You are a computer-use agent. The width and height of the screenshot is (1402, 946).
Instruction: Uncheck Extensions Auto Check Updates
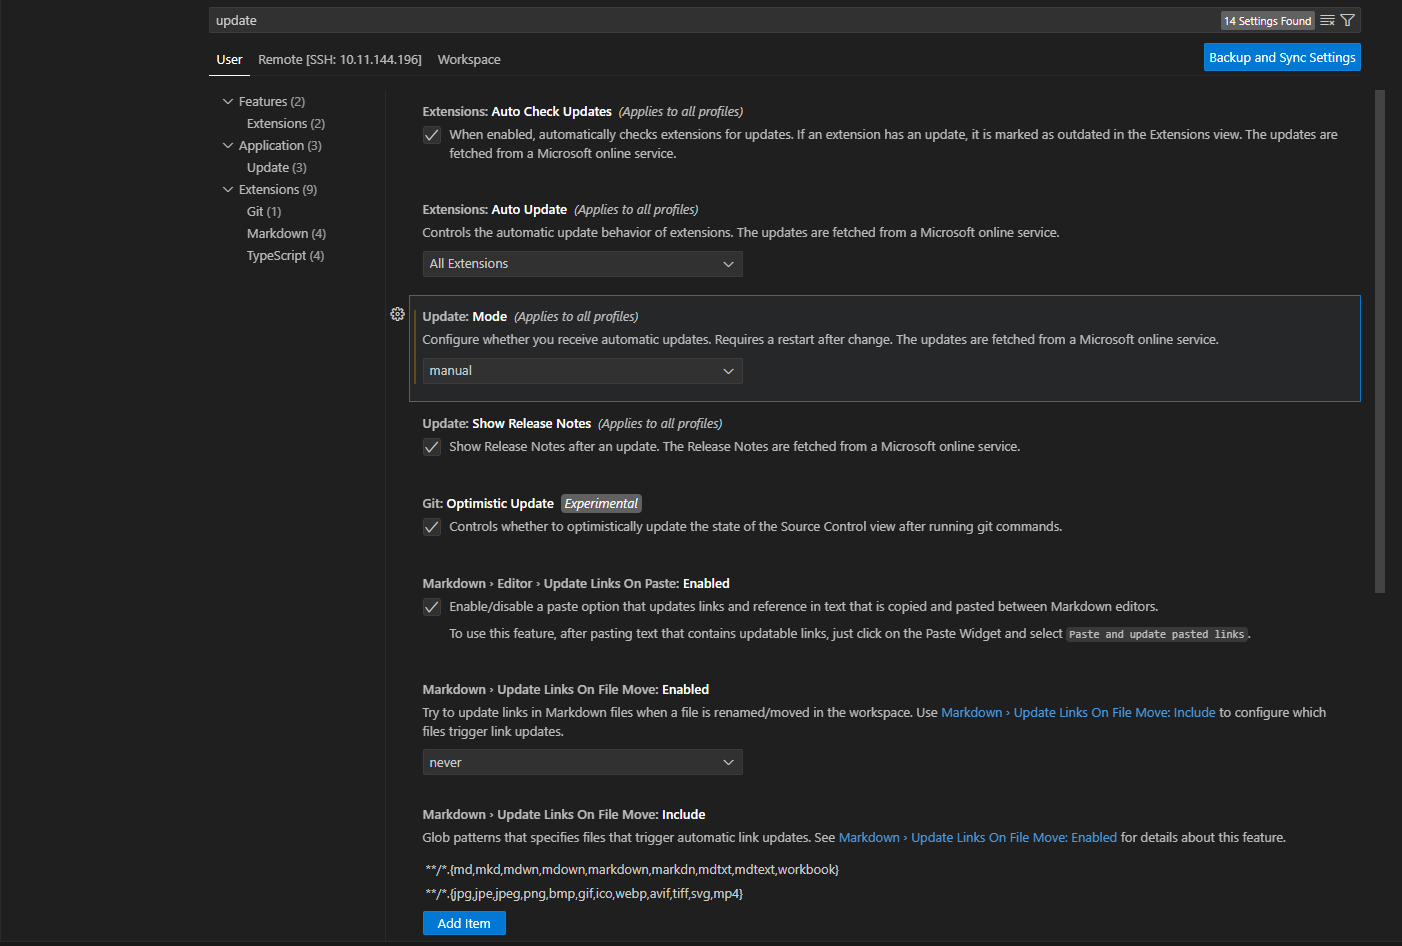pos(431,135)
